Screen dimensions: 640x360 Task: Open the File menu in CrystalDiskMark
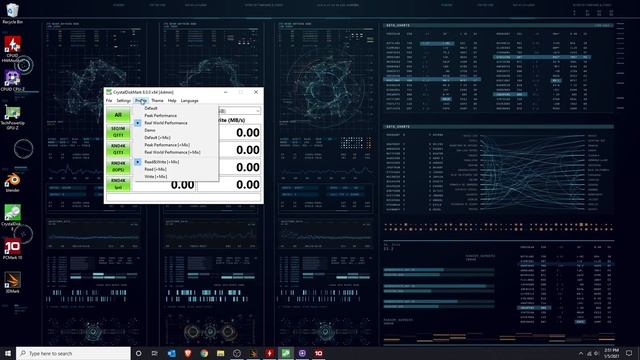tap(109, 100)
